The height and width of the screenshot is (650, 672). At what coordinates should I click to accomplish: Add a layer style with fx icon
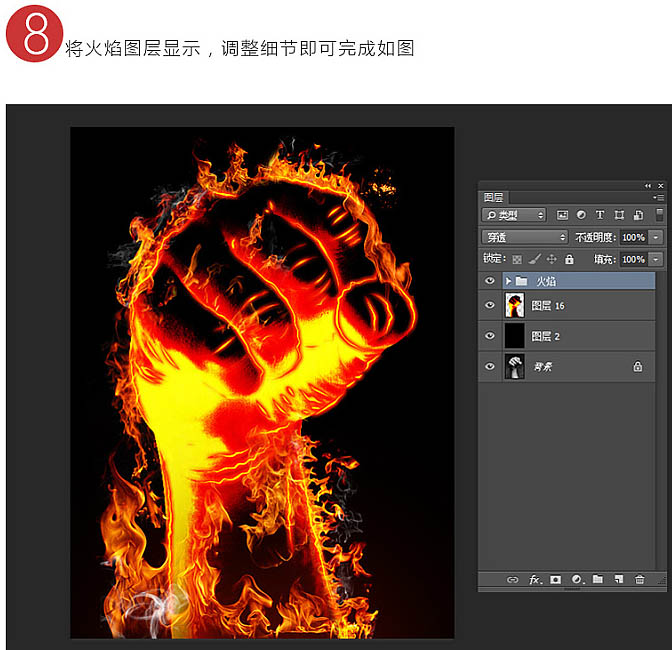tap(535, 580)
